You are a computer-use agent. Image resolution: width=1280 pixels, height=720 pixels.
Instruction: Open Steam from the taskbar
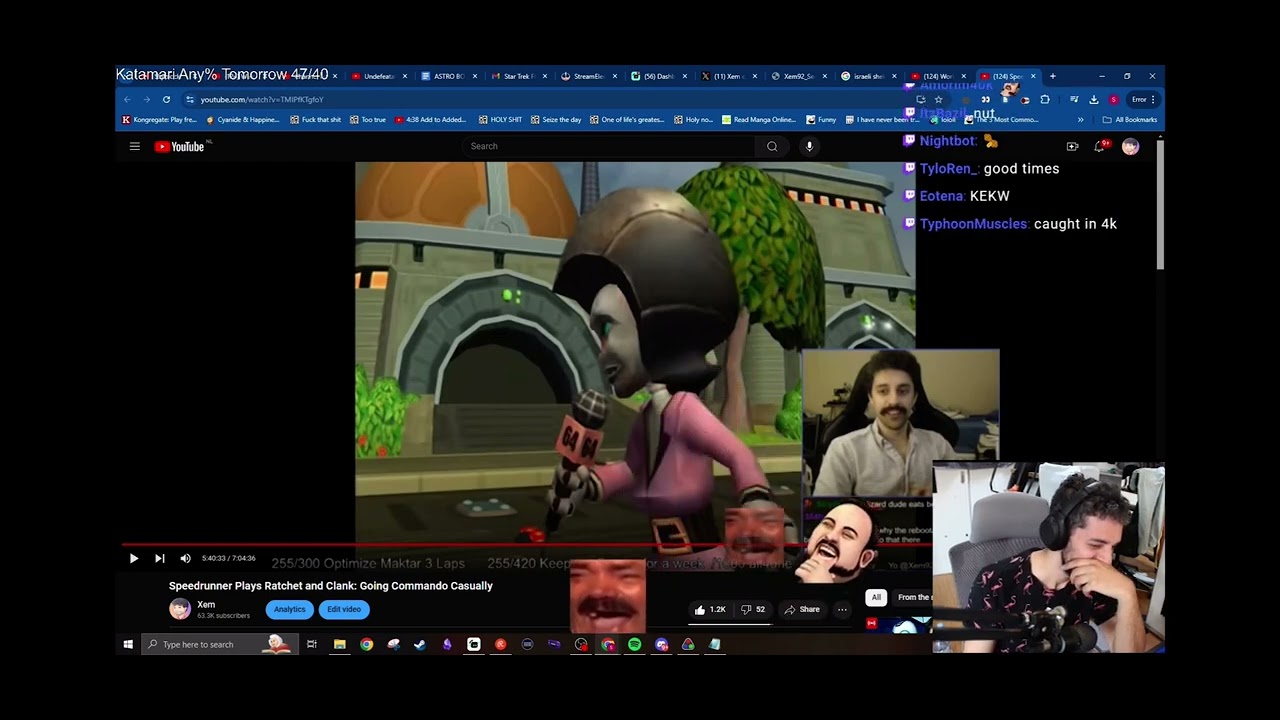[x=420, y=645]
